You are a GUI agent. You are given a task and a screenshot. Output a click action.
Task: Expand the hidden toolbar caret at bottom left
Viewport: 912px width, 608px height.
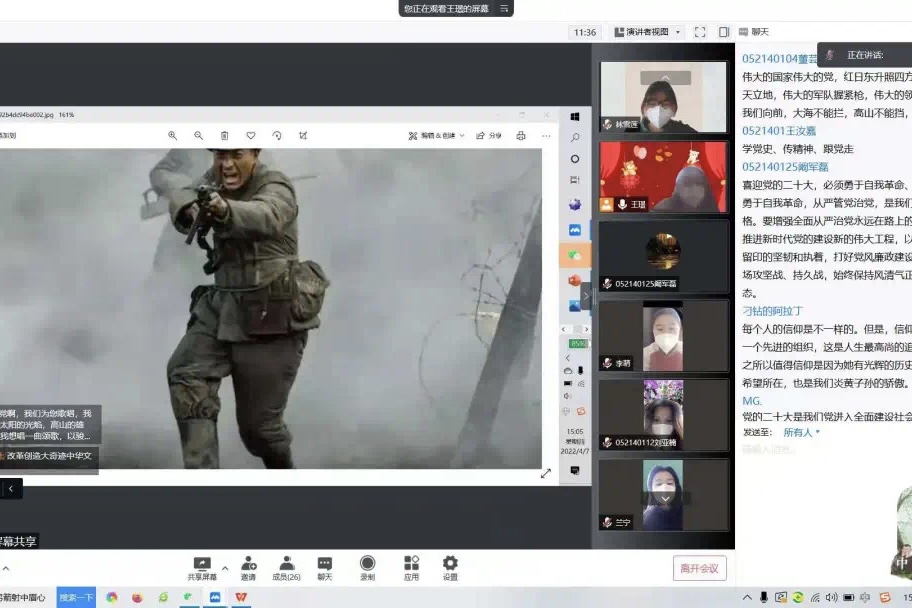[6, 568]
